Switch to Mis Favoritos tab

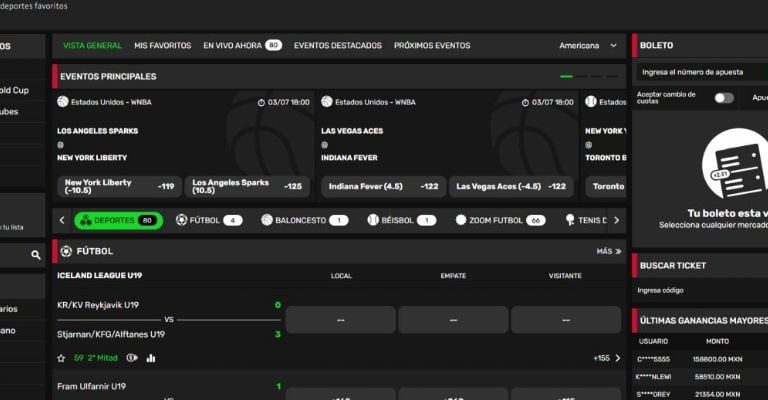tap(163, 46)
